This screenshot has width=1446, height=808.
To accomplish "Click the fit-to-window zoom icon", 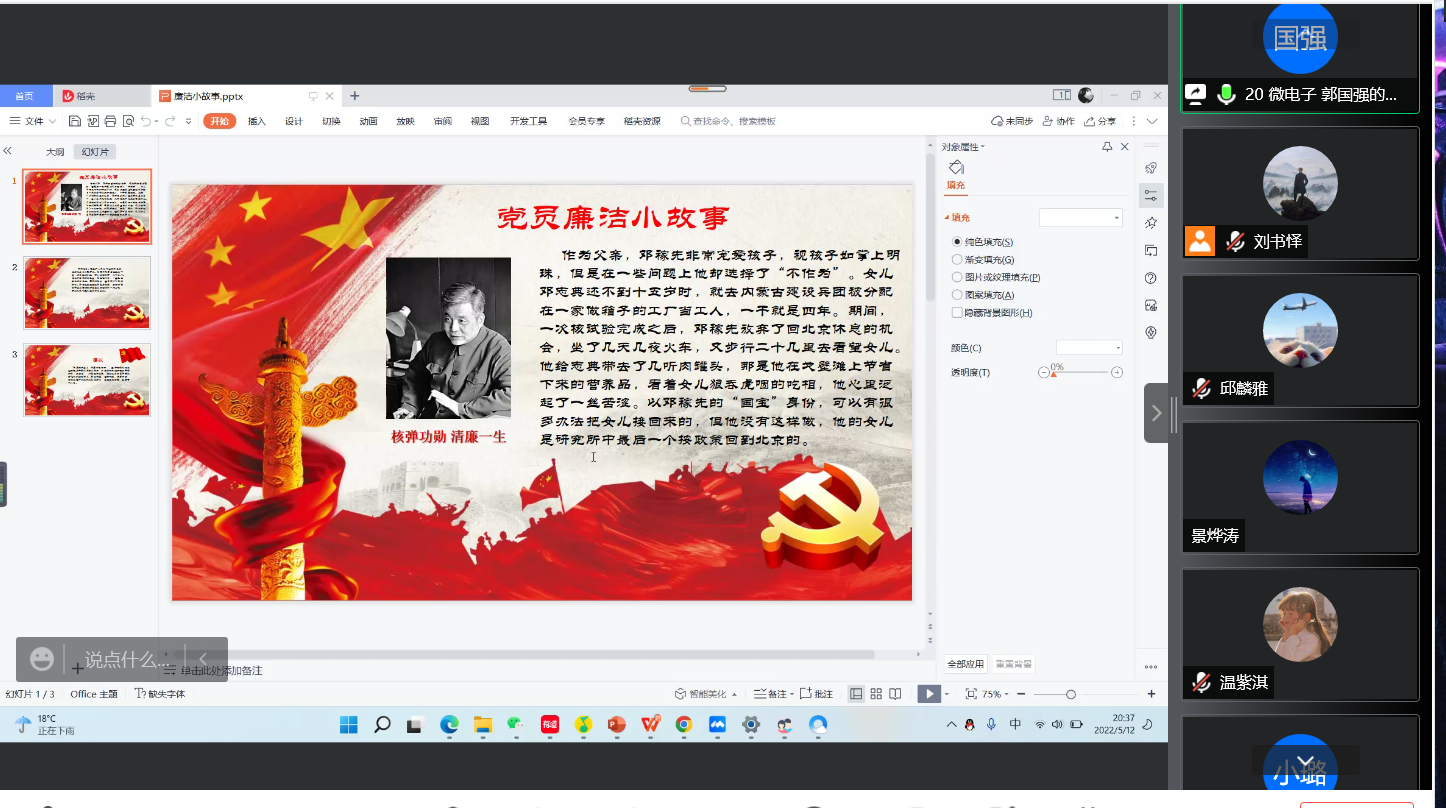I will 970,694.
